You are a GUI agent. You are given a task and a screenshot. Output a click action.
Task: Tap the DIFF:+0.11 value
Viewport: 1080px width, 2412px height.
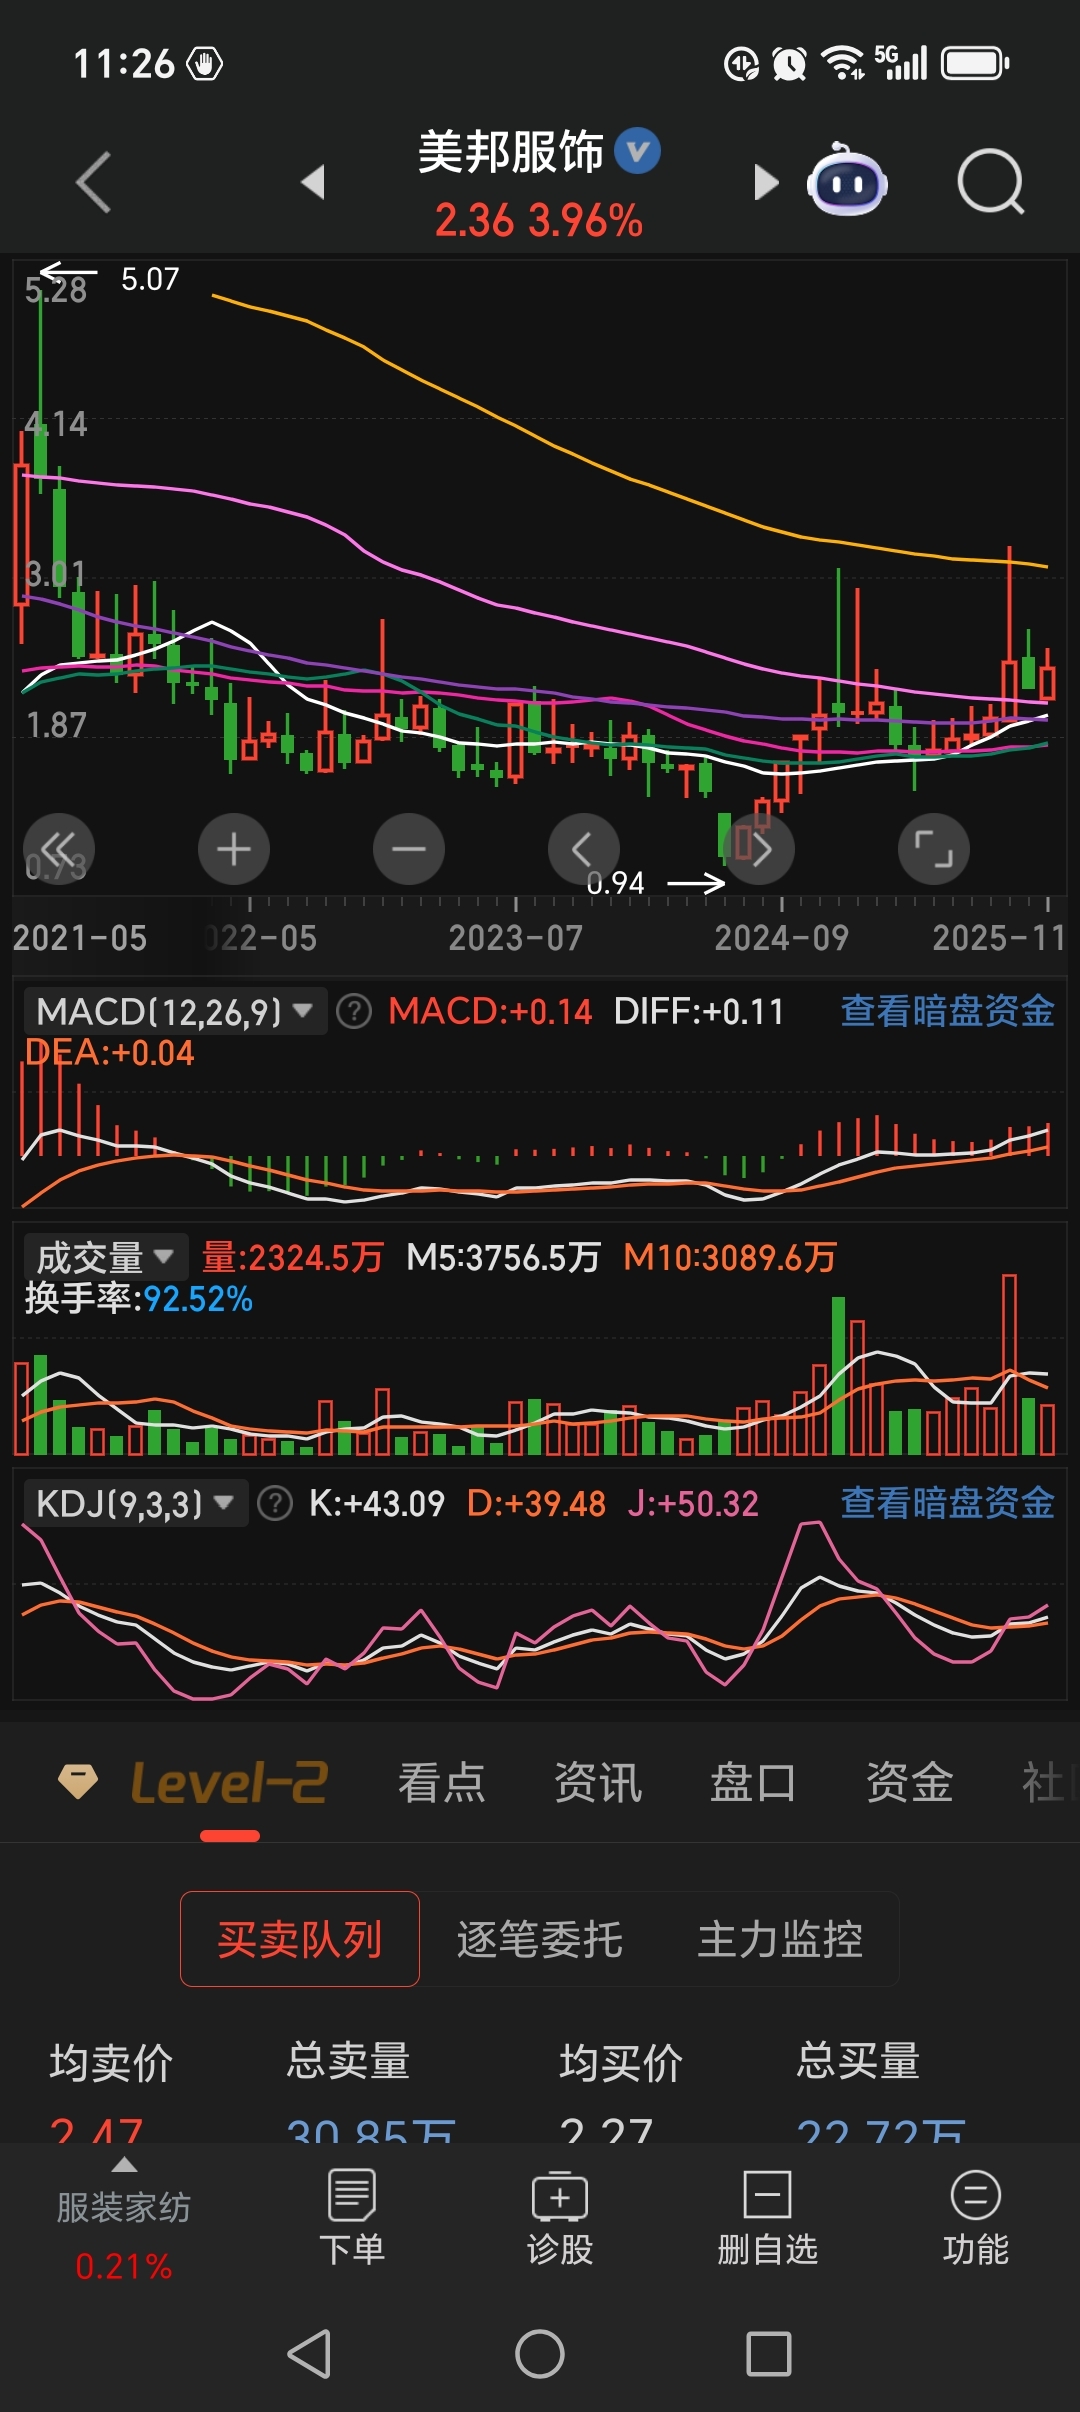click(698, 1011)
